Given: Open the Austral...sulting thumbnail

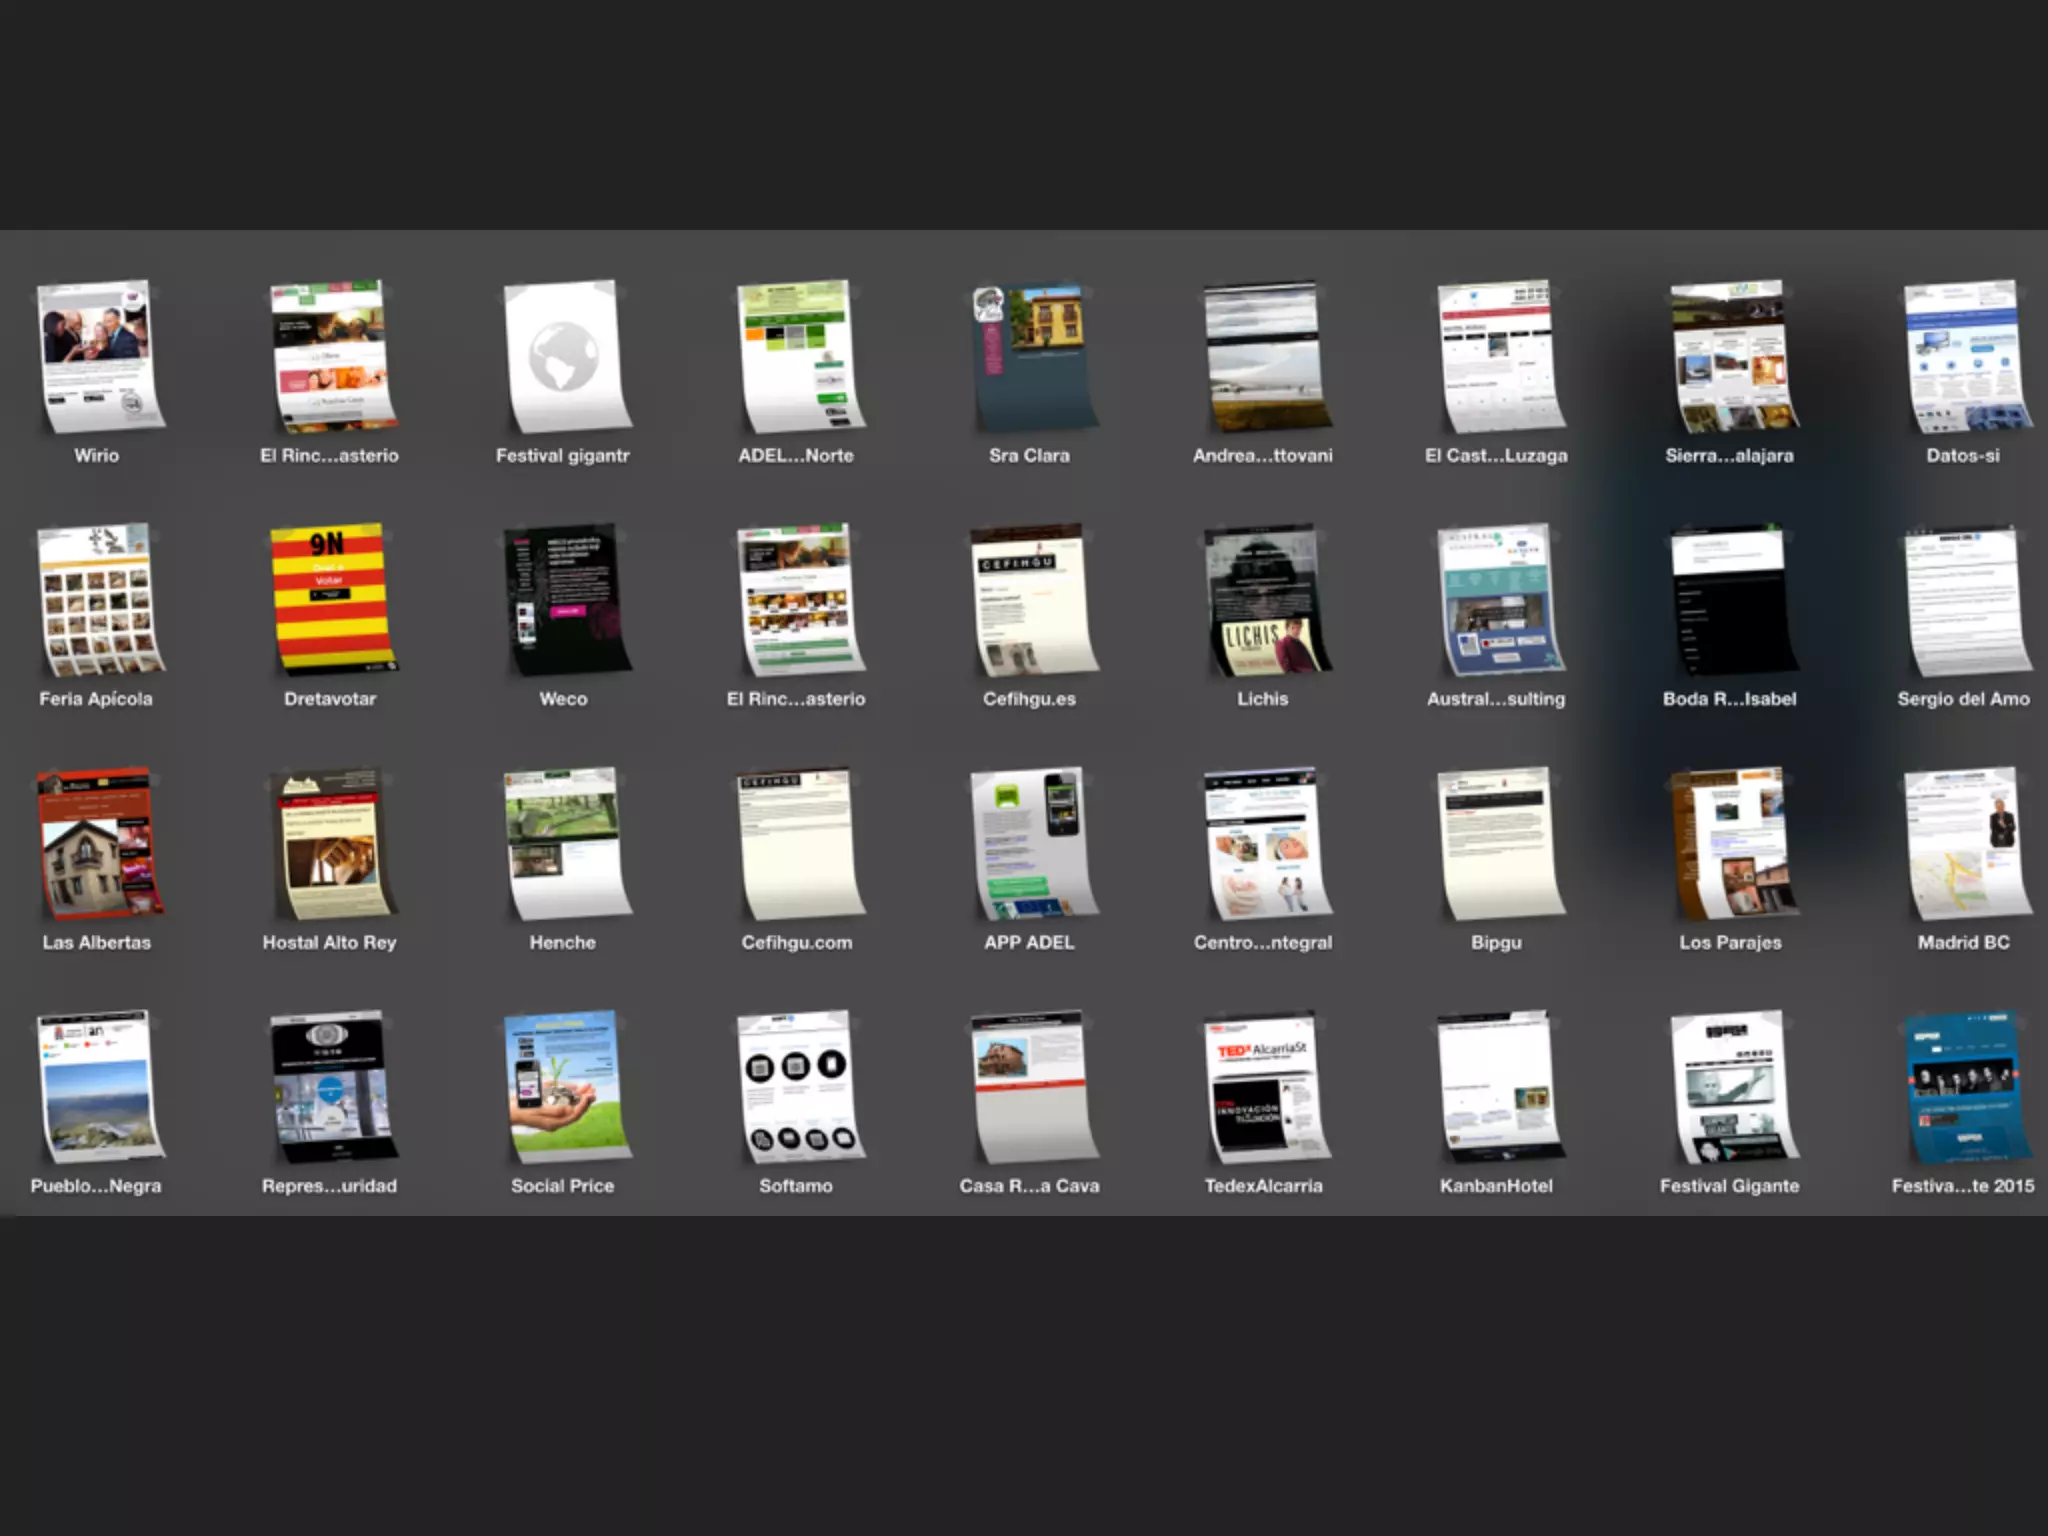Looking at the screenshot, I should tap(1498, 598).
